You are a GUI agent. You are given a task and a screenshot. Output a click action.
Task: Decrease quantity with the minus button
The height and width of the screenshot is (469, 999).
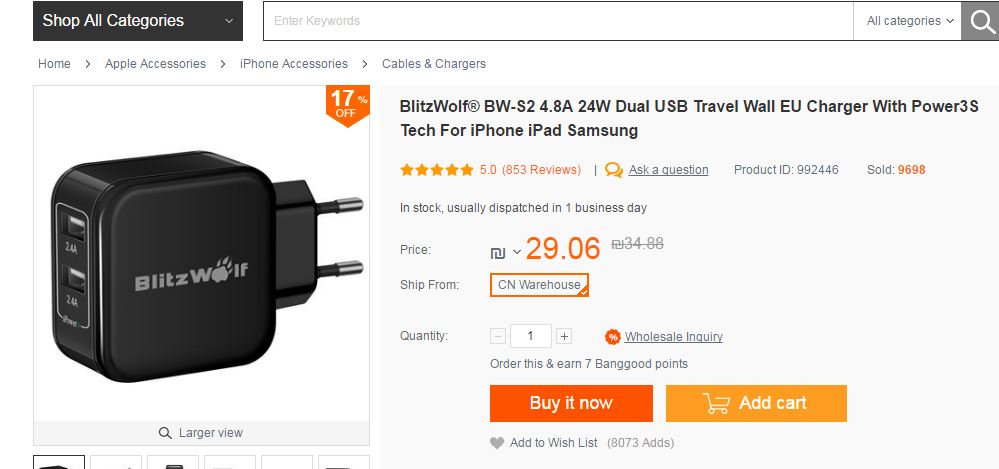click(498, 336)
